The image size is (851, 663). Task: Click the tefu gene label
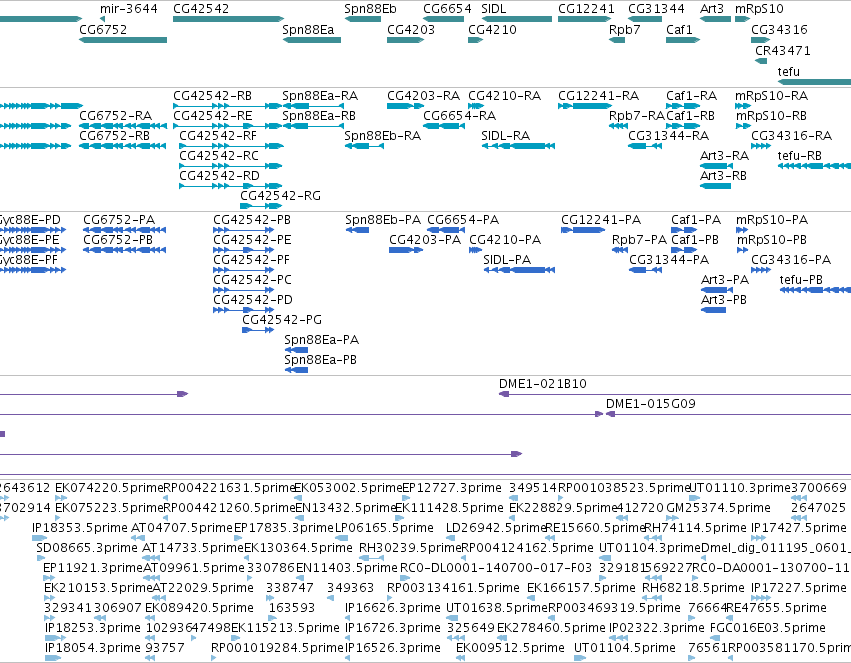click(789, 72)
